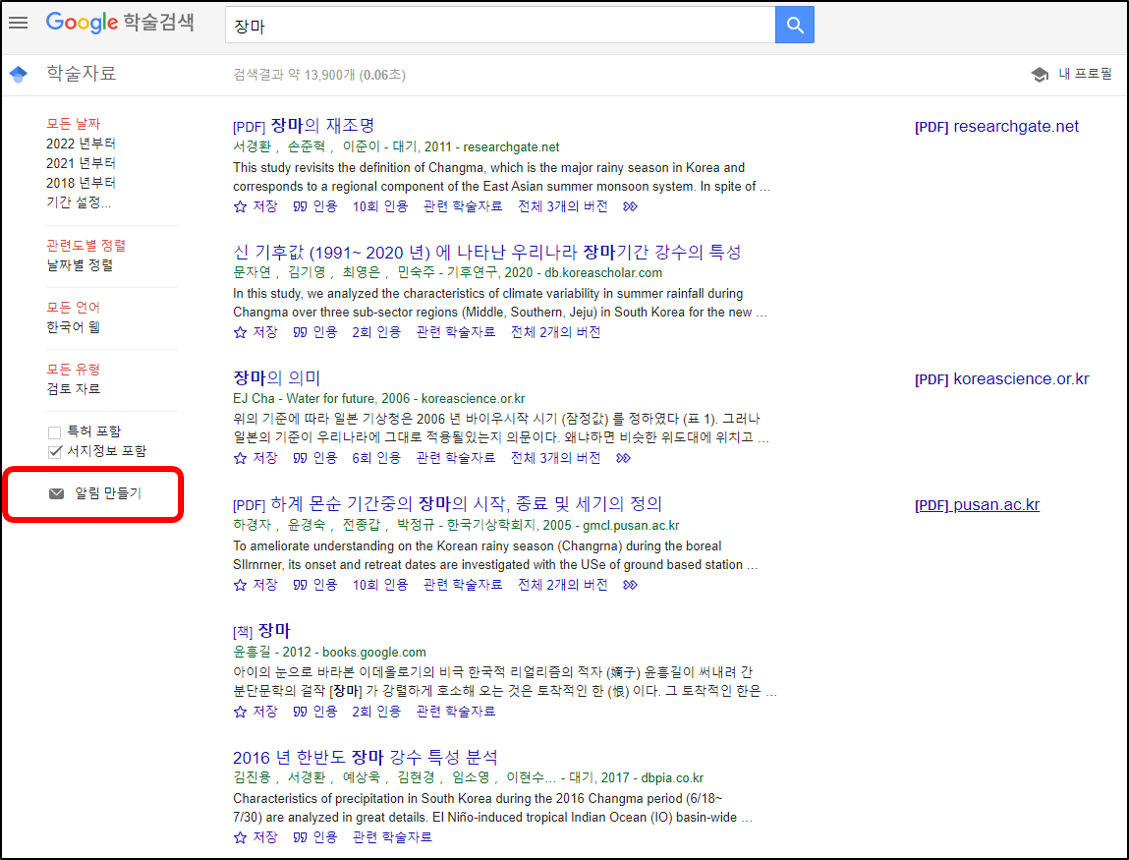Click cite quote icon for 2016 년 한반도 result
The height and width of the screenshot is (860, 1129).
click(300, 837)
